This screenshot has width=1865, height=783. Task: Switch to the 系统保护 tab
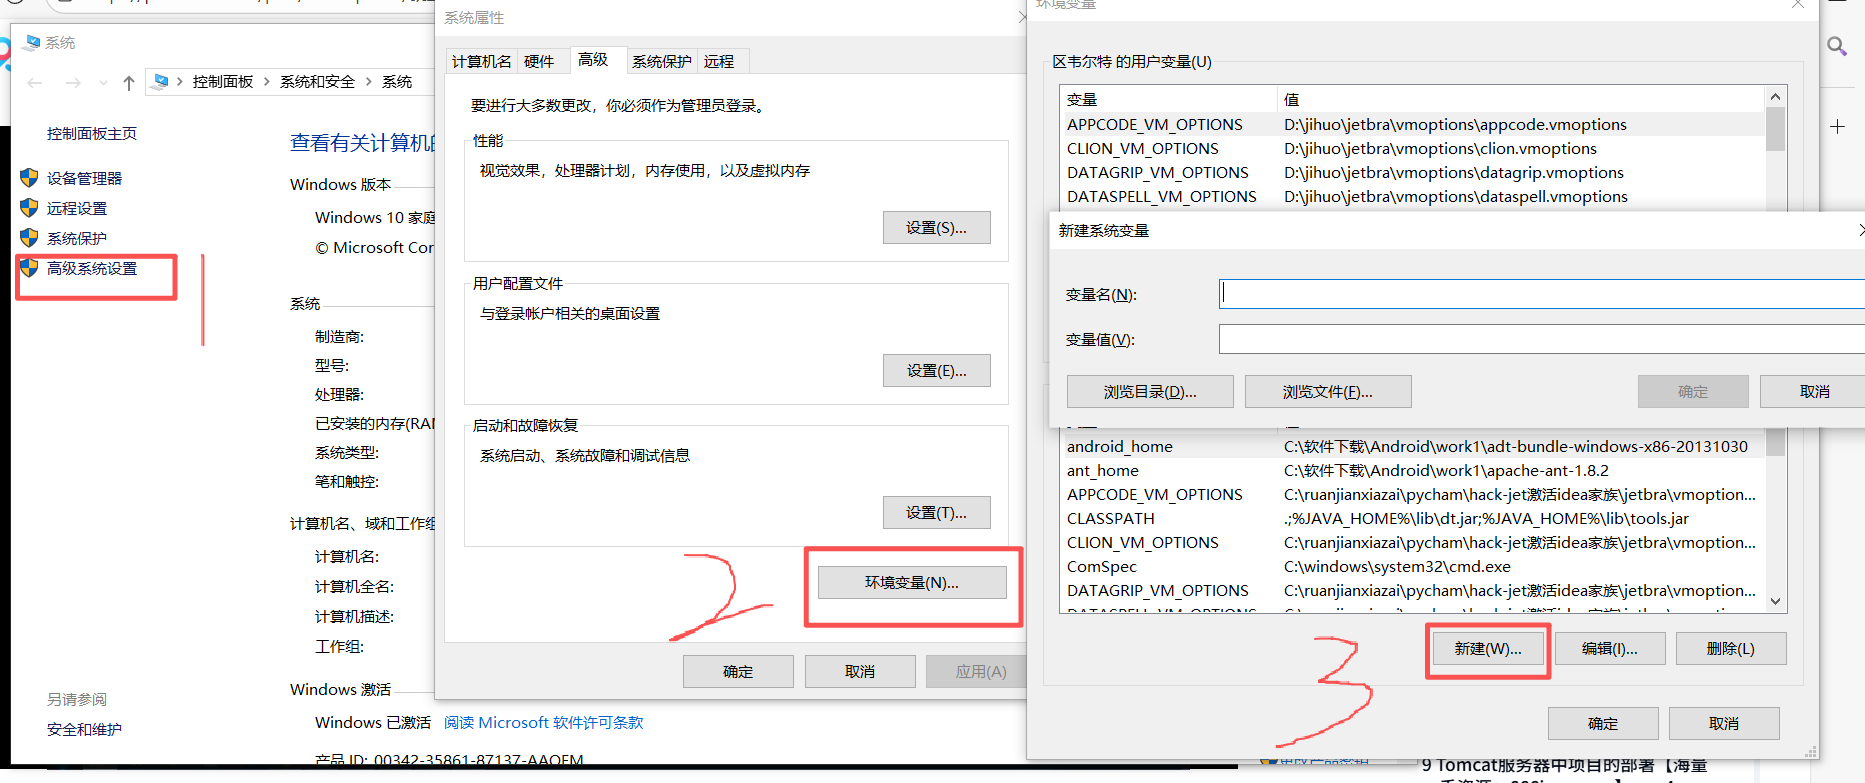[x=661, y=61]
